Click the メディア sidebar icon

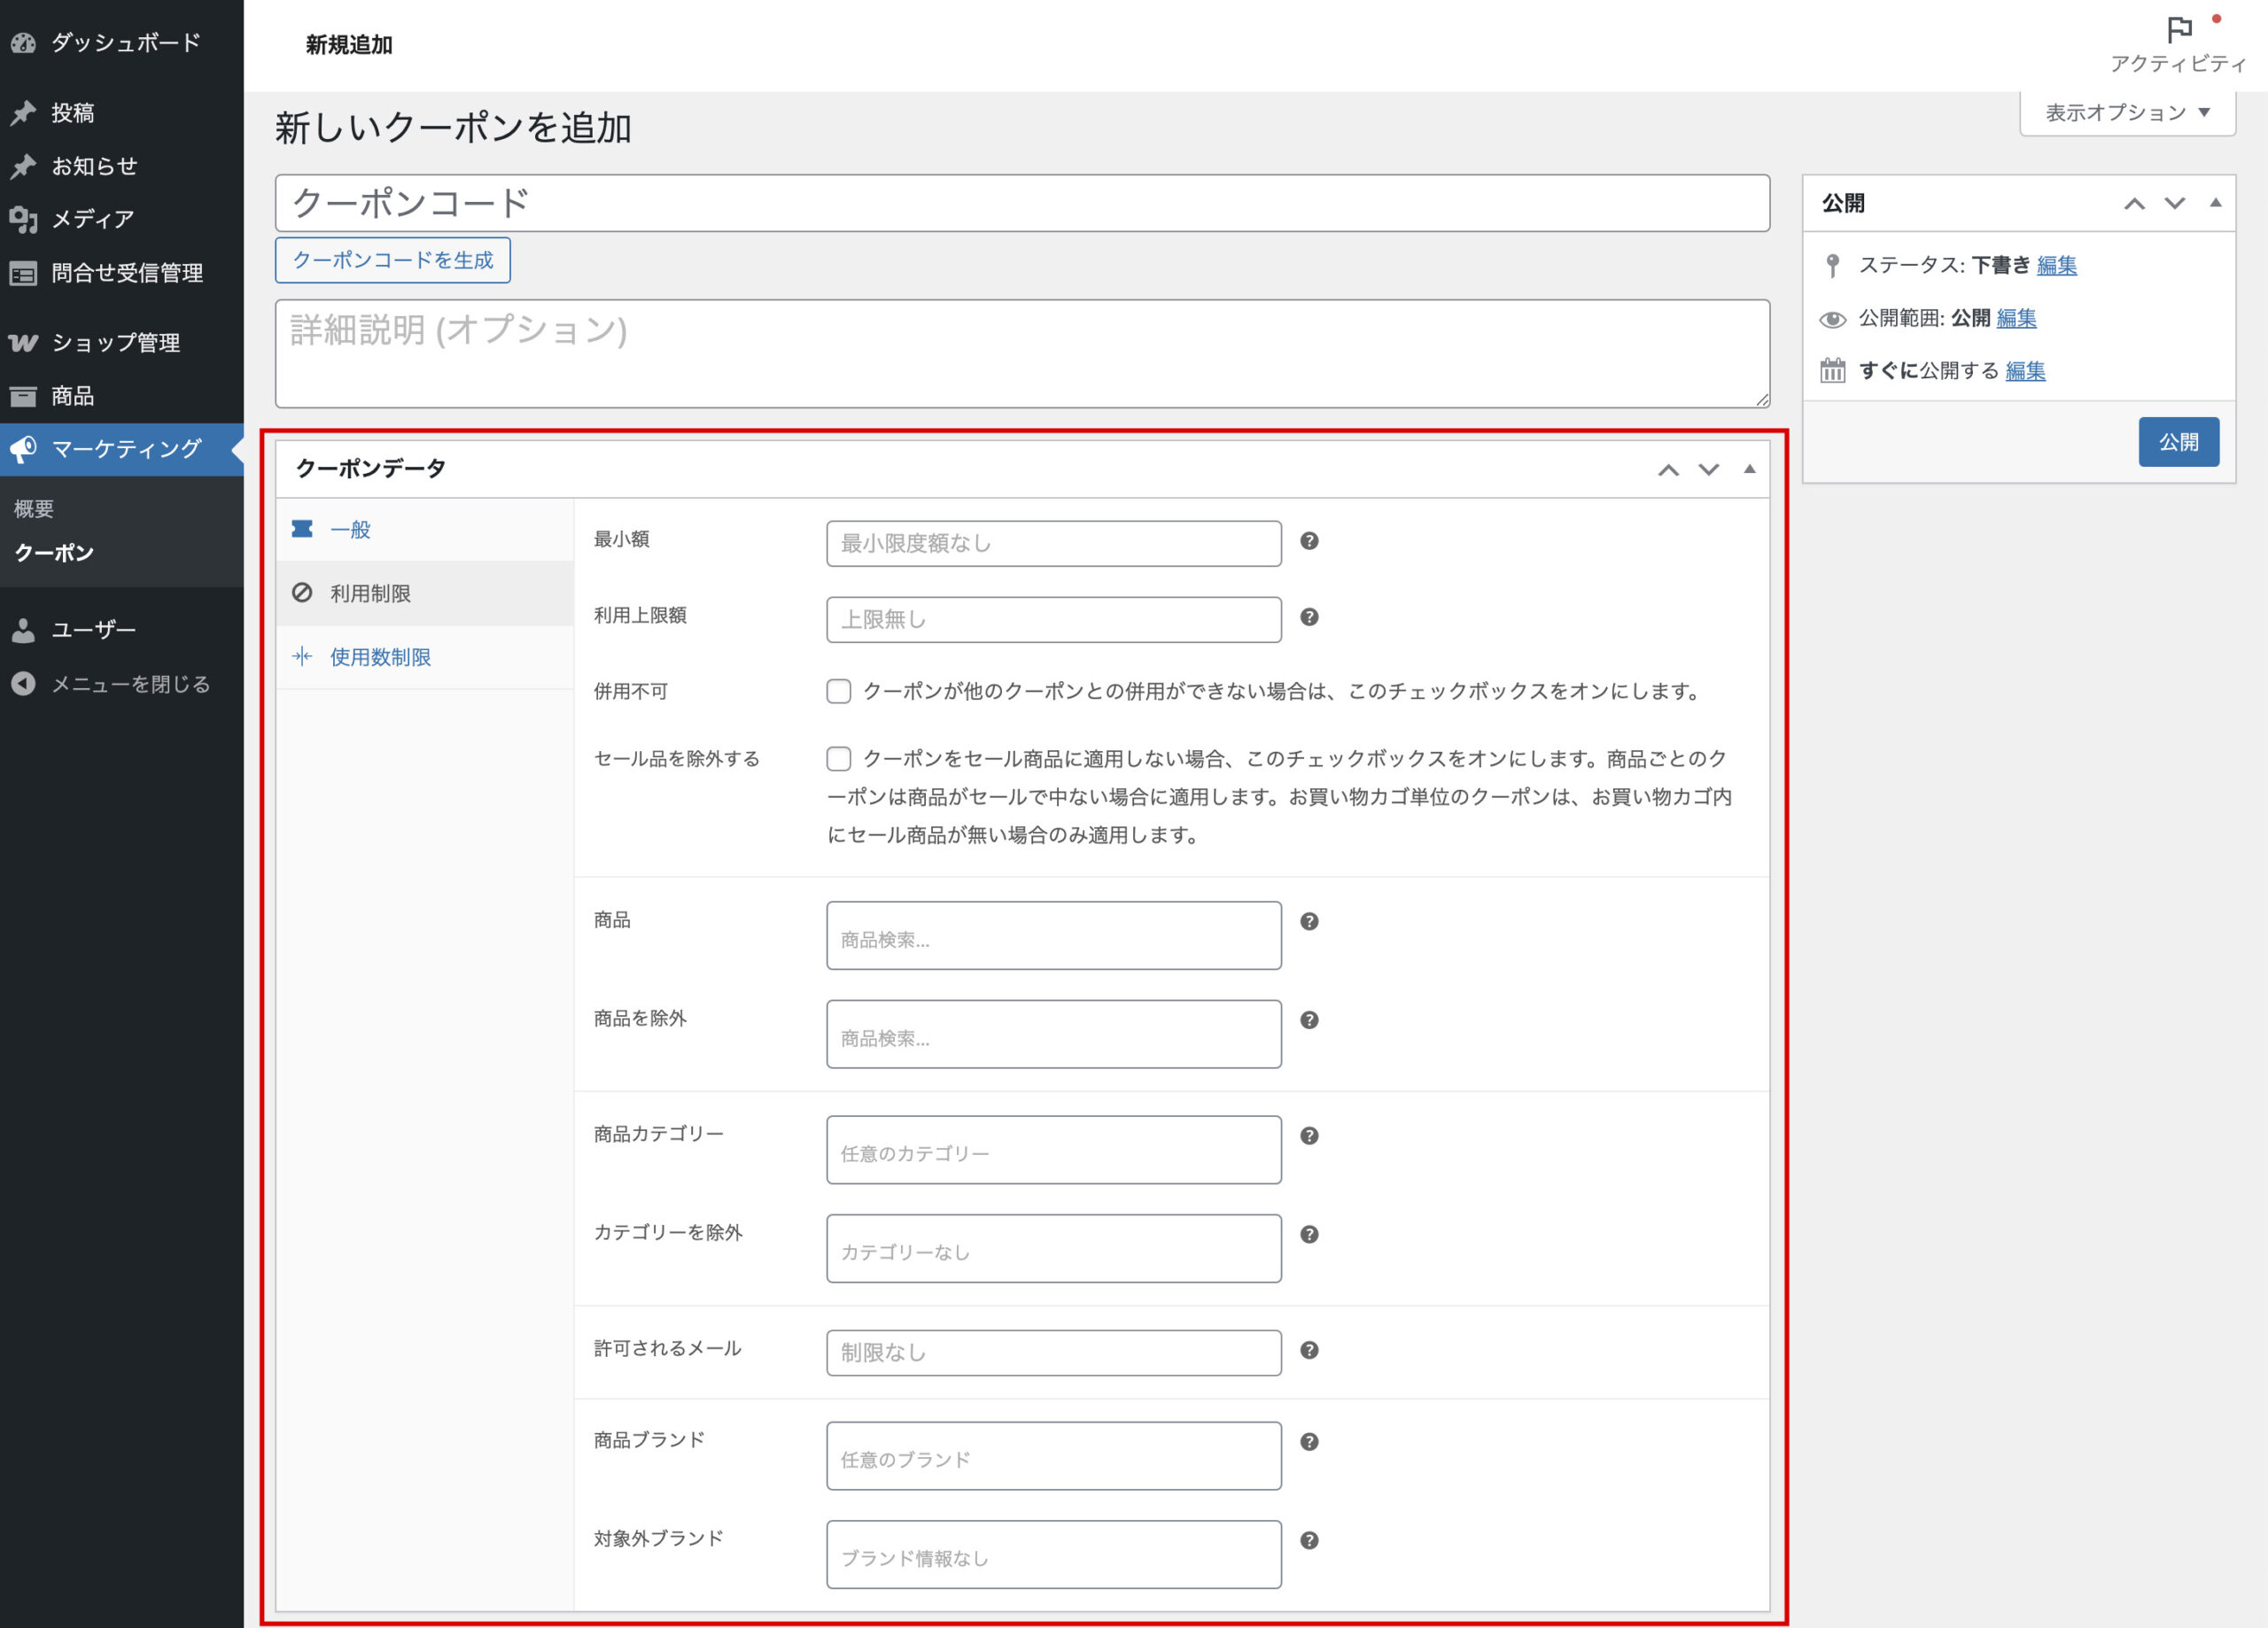tap(23, 219)
